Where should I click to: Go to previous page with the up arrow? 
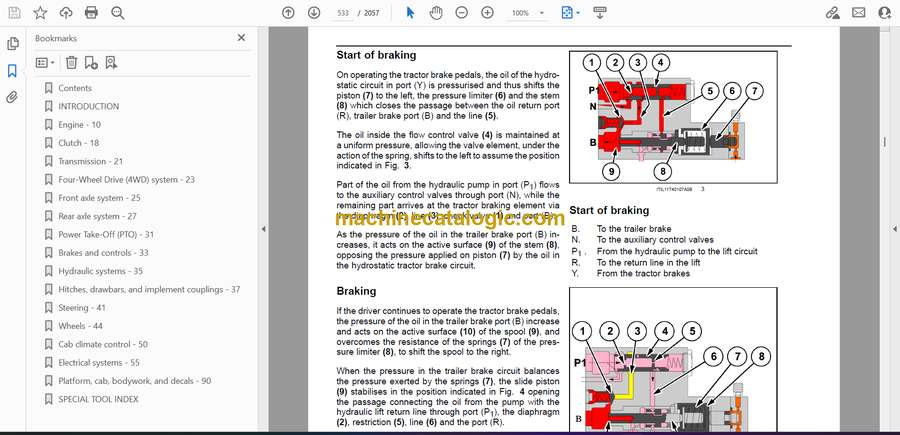tap(288, 13)
